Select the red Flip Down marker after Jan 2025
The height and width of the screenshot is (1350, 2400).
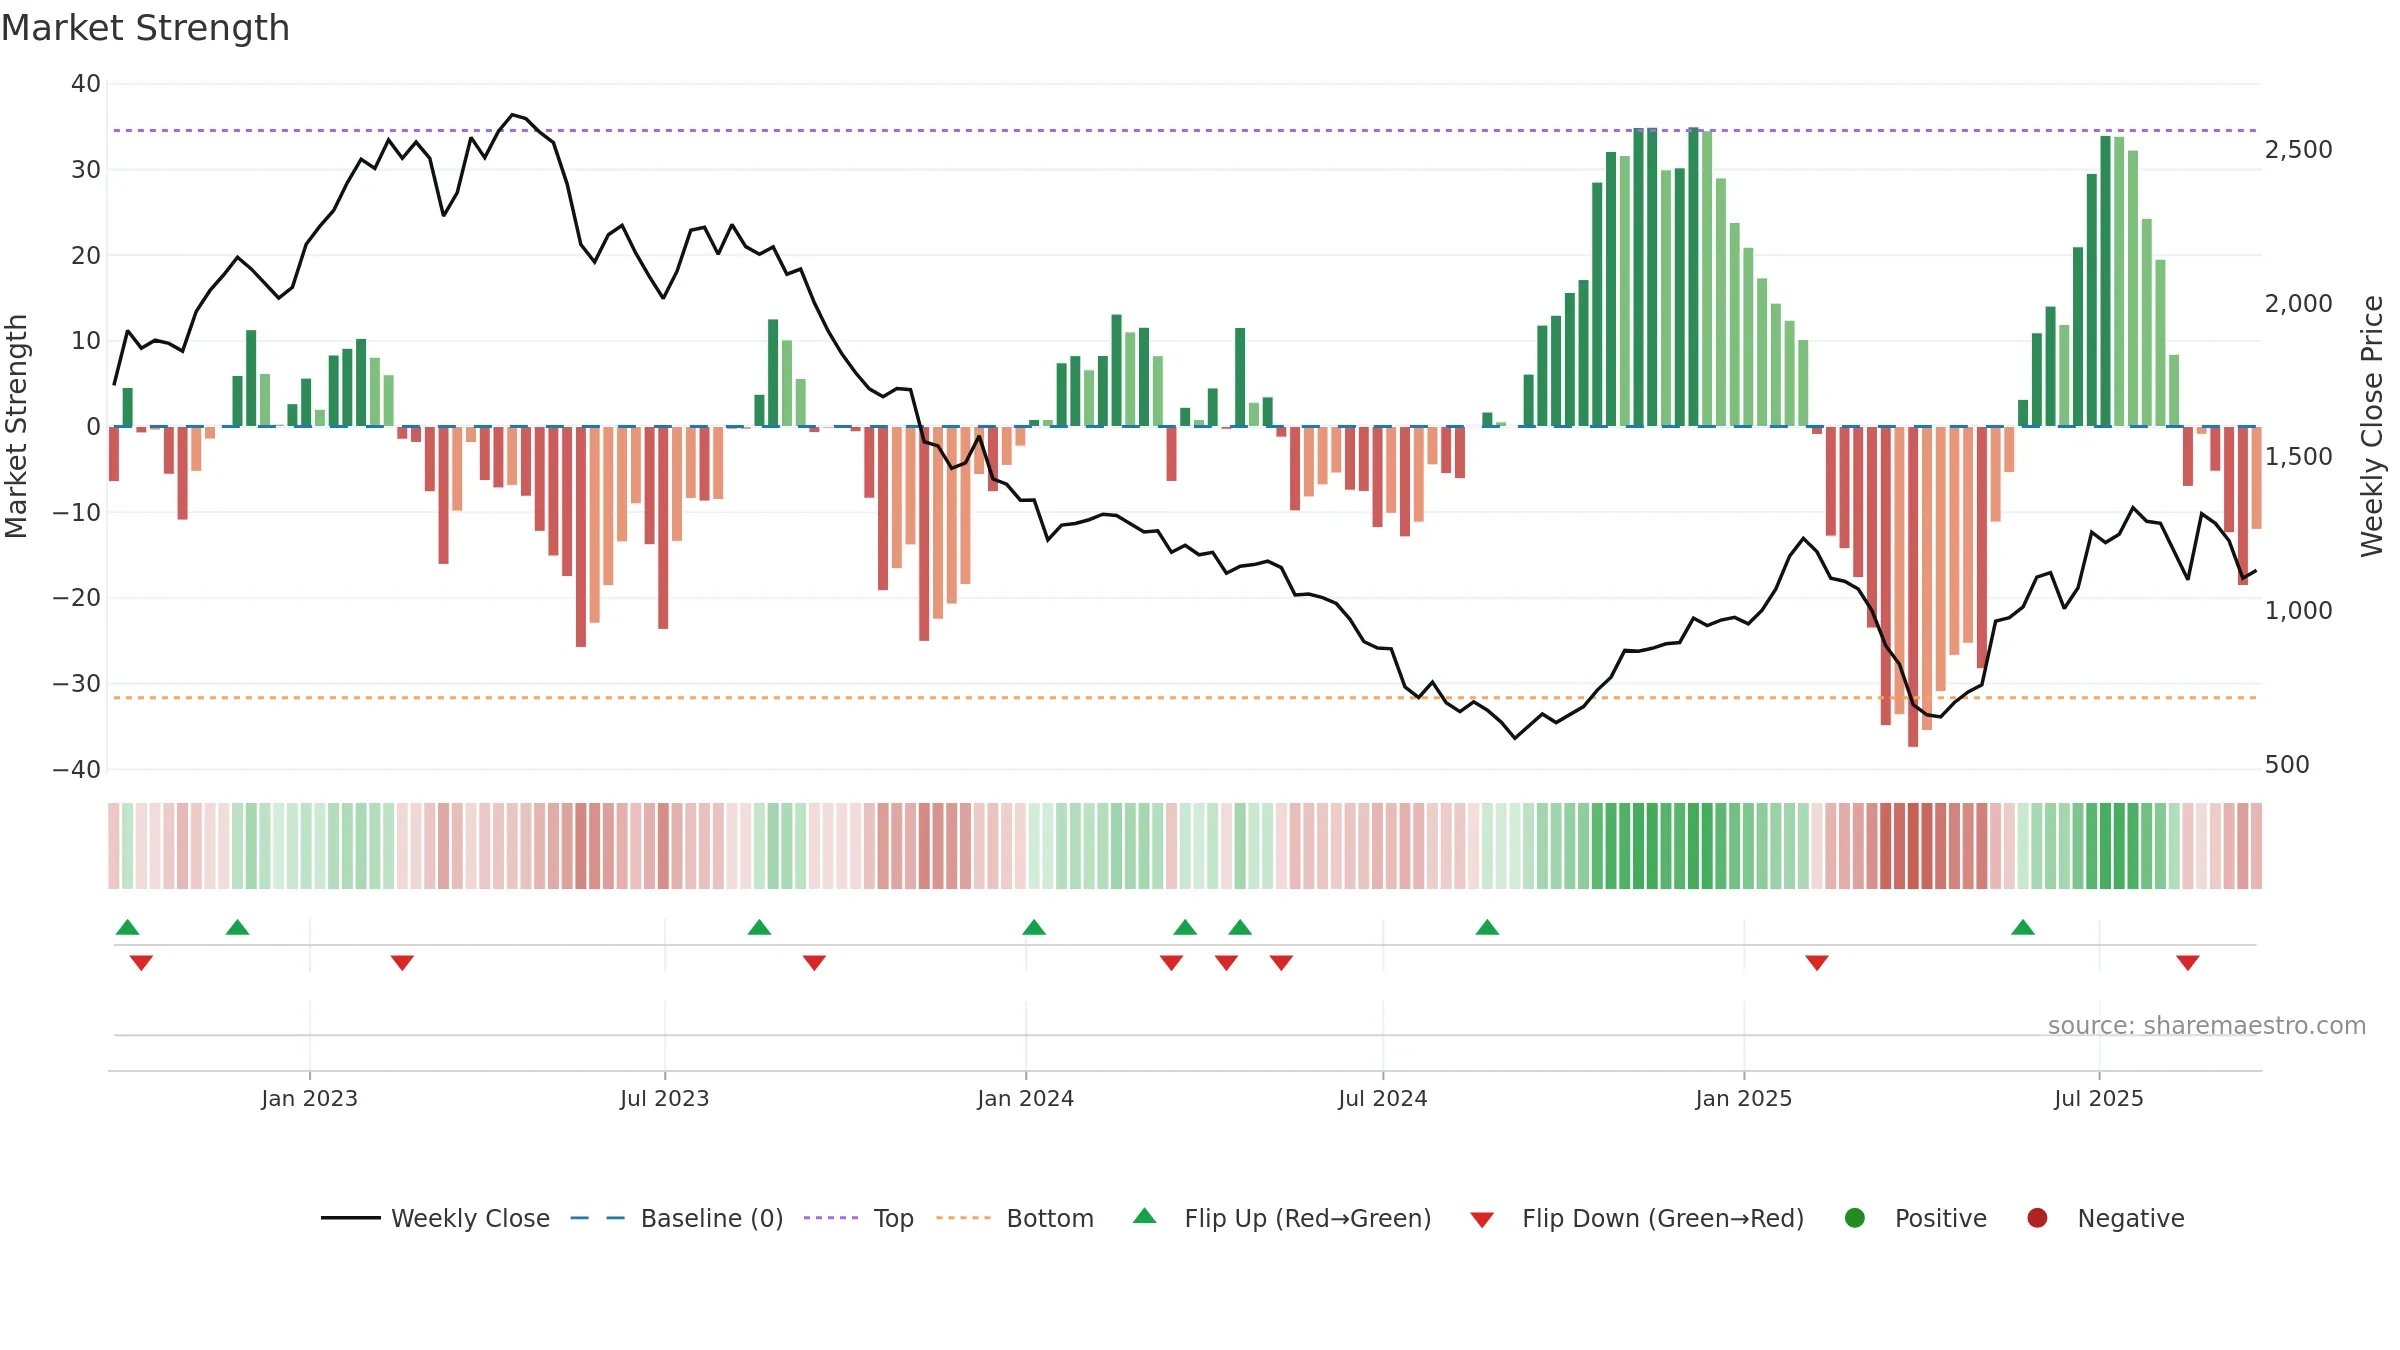click(x=1817, y=962)
